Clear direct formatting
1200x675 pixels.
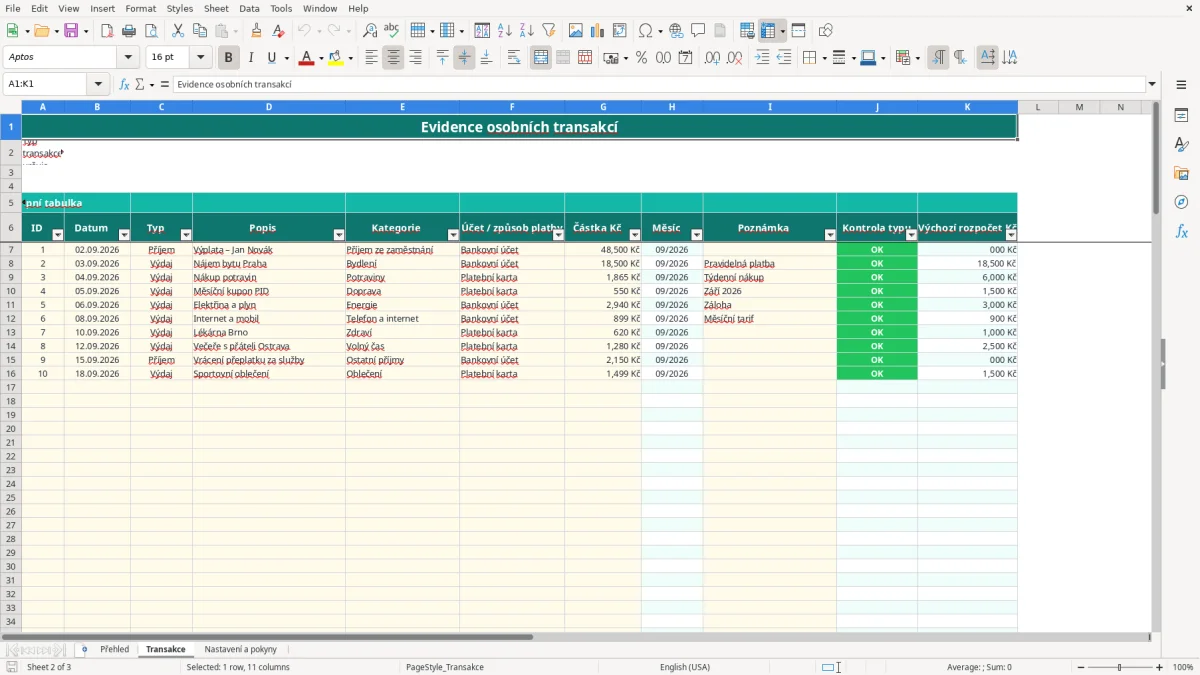(279, 31)
